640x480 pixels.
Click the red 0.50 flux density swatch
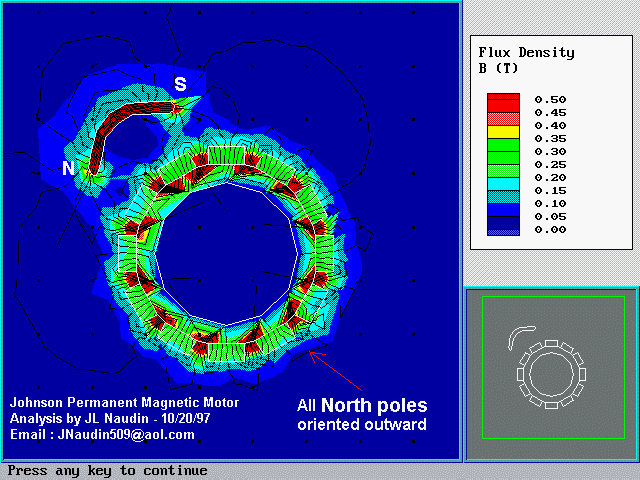[x=503, y=100]
